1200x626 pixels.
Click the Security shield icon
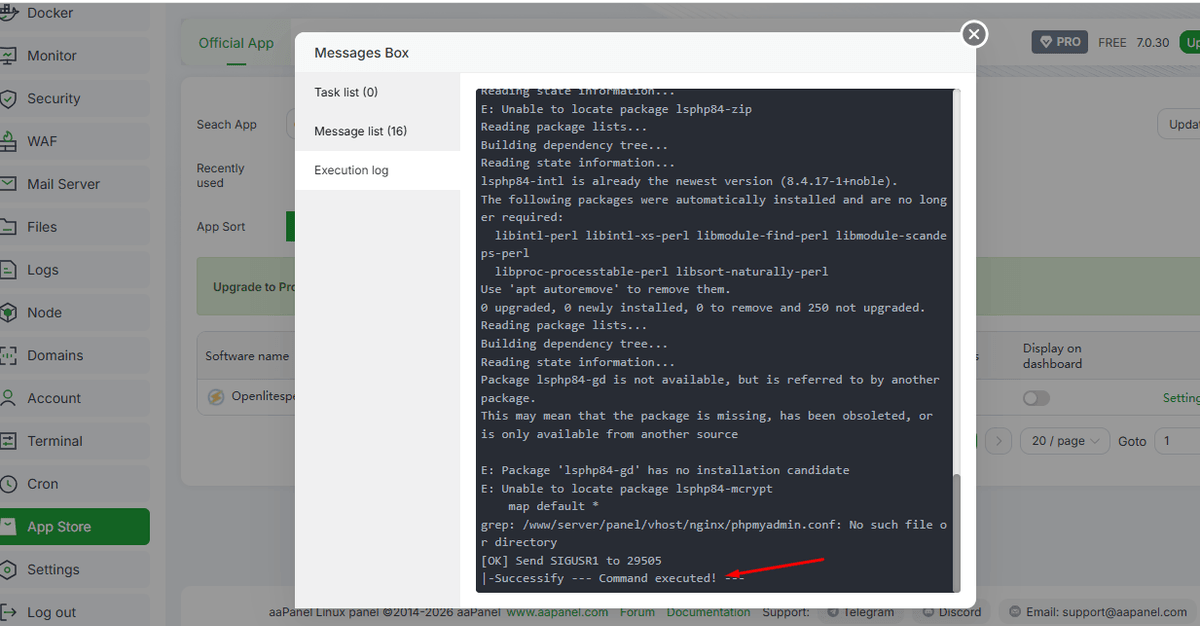(x=8, y=99)
